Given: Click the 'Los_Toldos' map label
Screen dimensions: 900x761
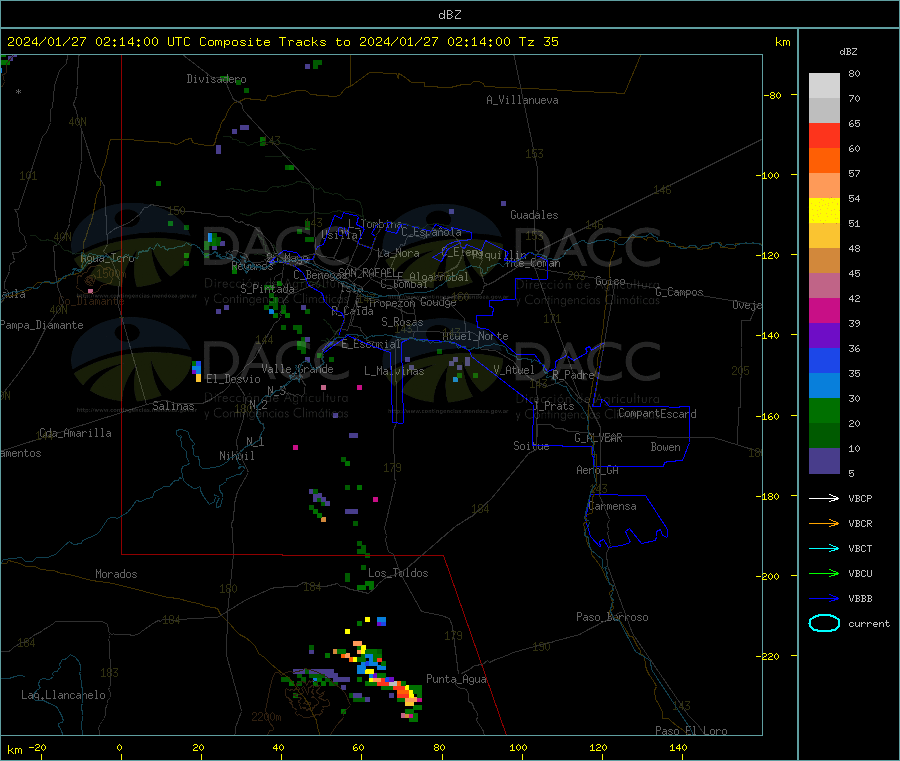Looking at the screenshot, I should 398,573.
